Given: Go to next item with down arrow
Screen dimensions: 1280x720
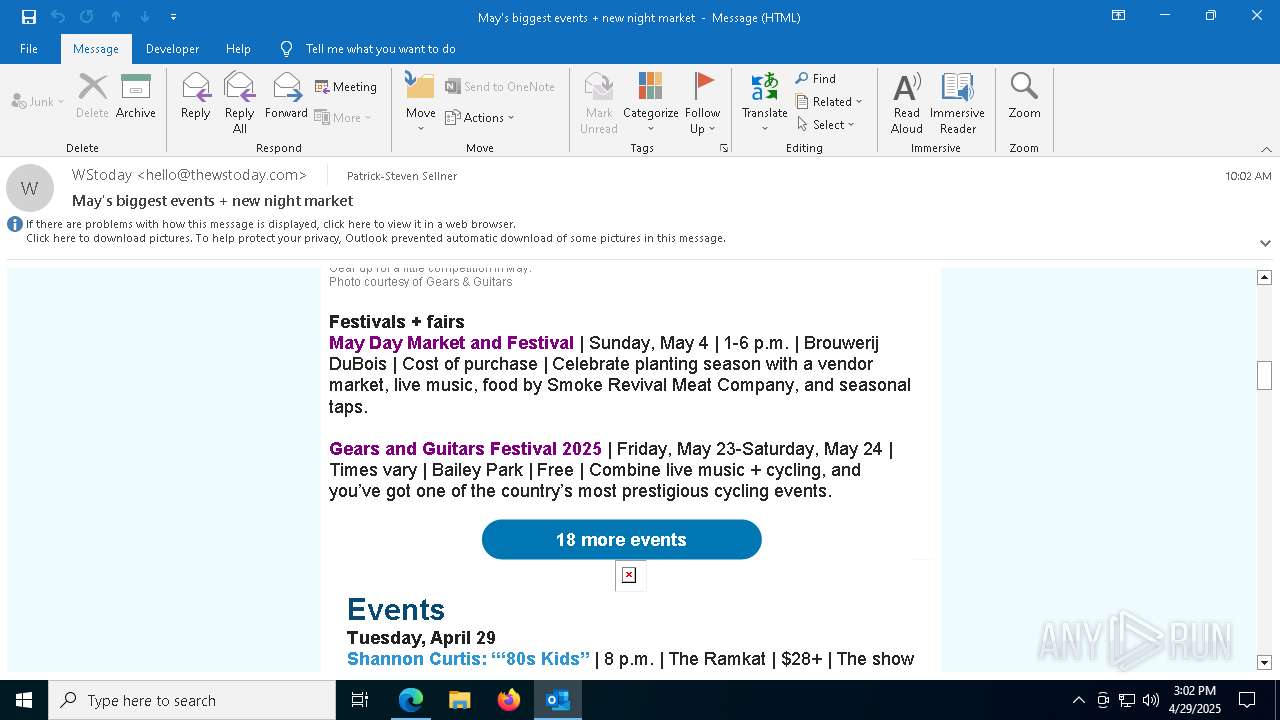Looking at the screenshot, I should [x=144, y=17].
